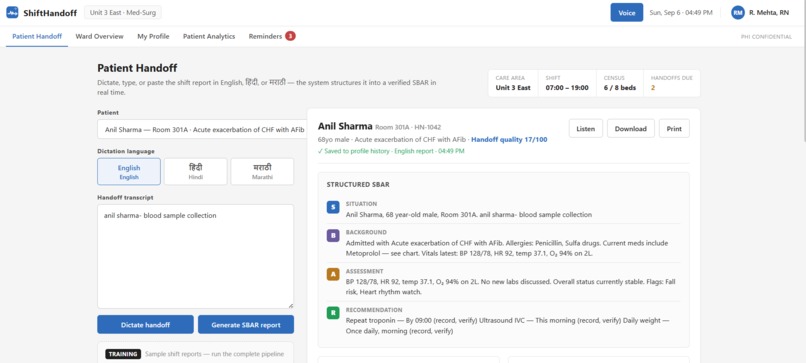
Task: Select Marathi dictation language
Action: tap(262, 172)
